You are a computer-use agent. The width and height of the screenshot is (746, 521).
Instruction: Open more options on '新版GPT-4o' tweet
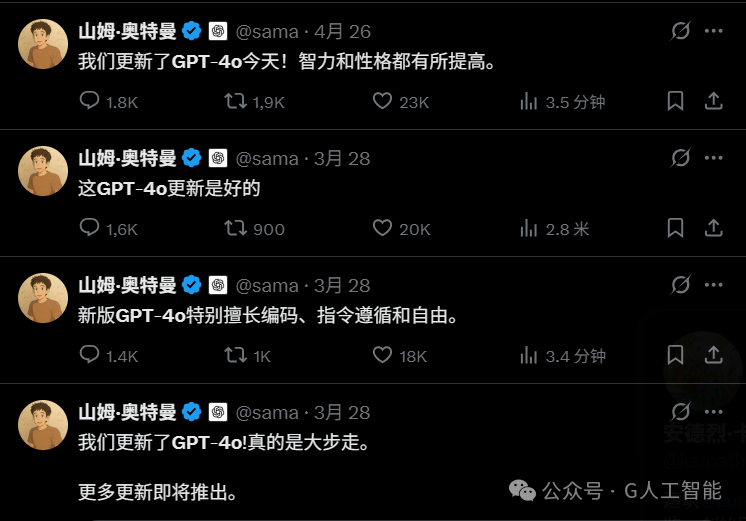click(x=714, y=285)
